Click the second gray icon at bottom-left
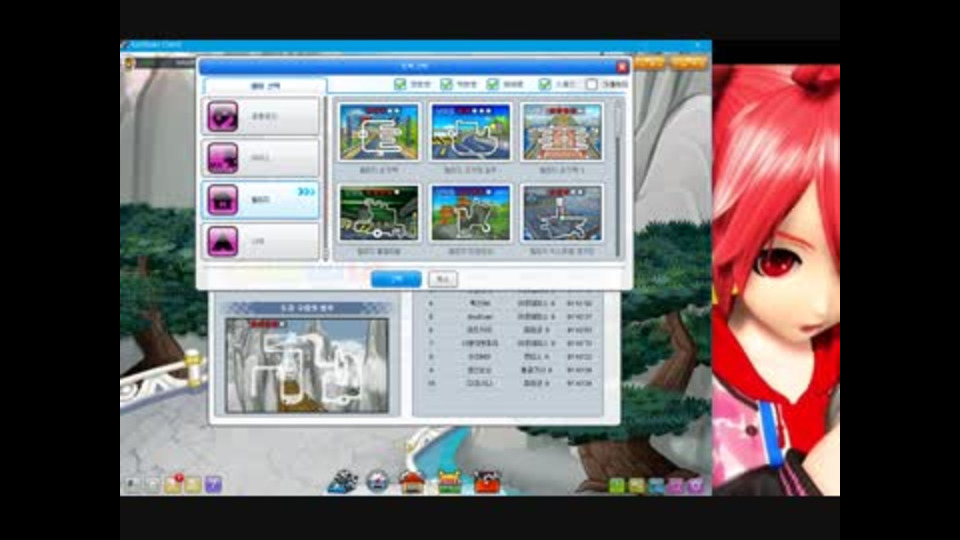The image size is (960, 540). pos(152,485)
